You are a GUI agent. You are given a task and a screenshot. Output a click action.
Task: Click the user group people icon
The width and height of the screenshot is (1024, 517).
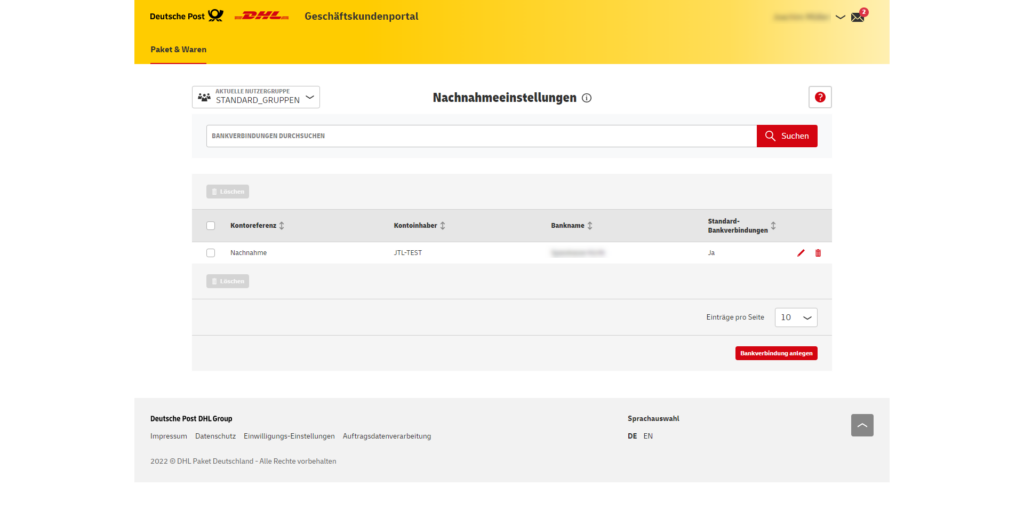point(204,97)
